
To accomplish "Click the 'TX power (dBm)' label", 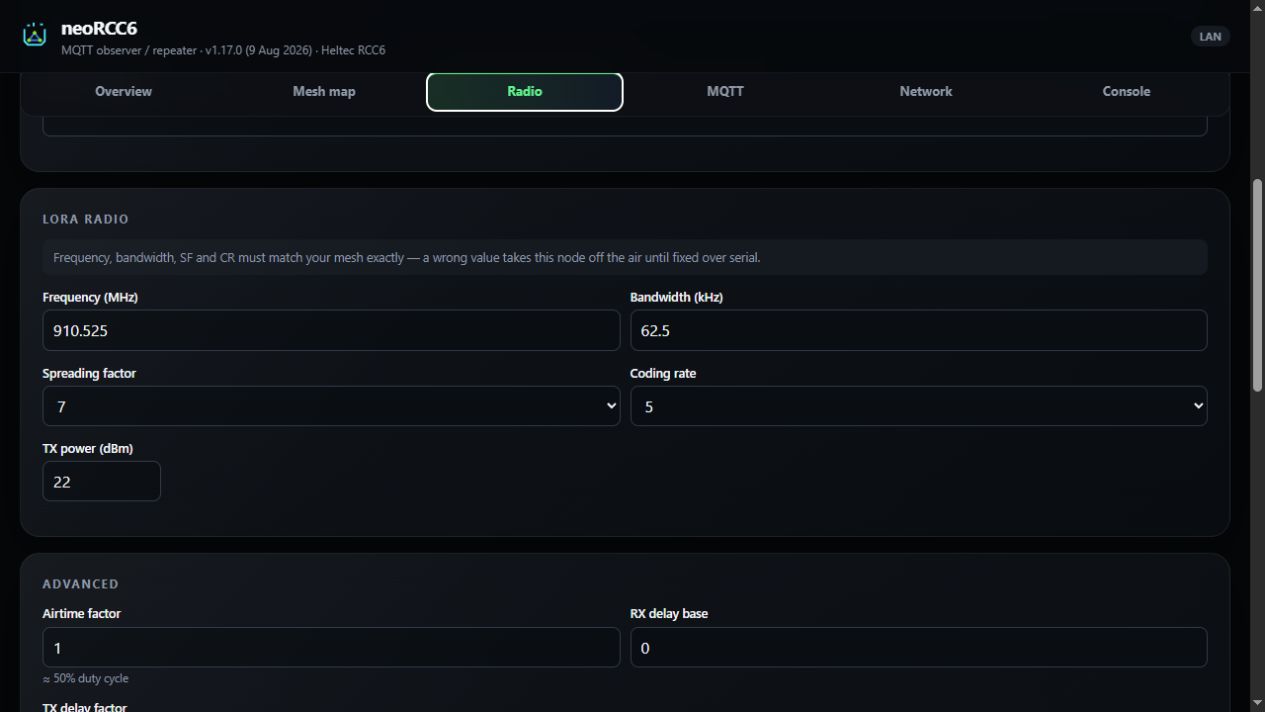I will point(87,448).
